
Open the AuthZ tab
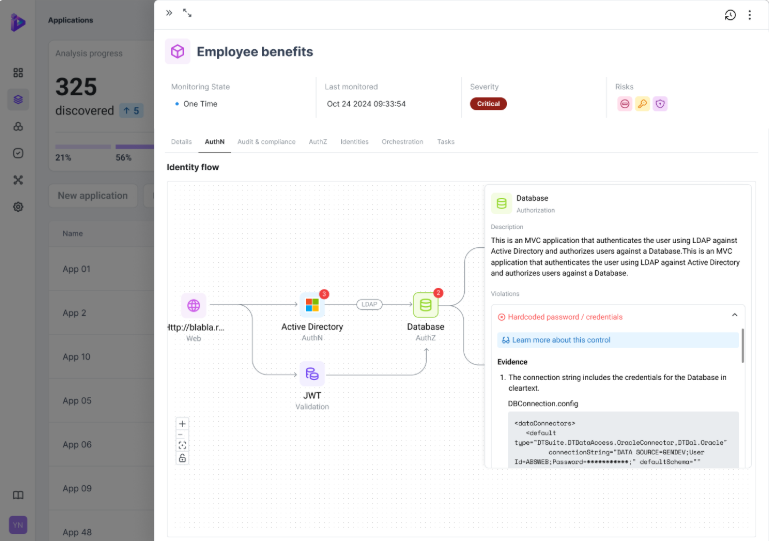pos(318,142)
